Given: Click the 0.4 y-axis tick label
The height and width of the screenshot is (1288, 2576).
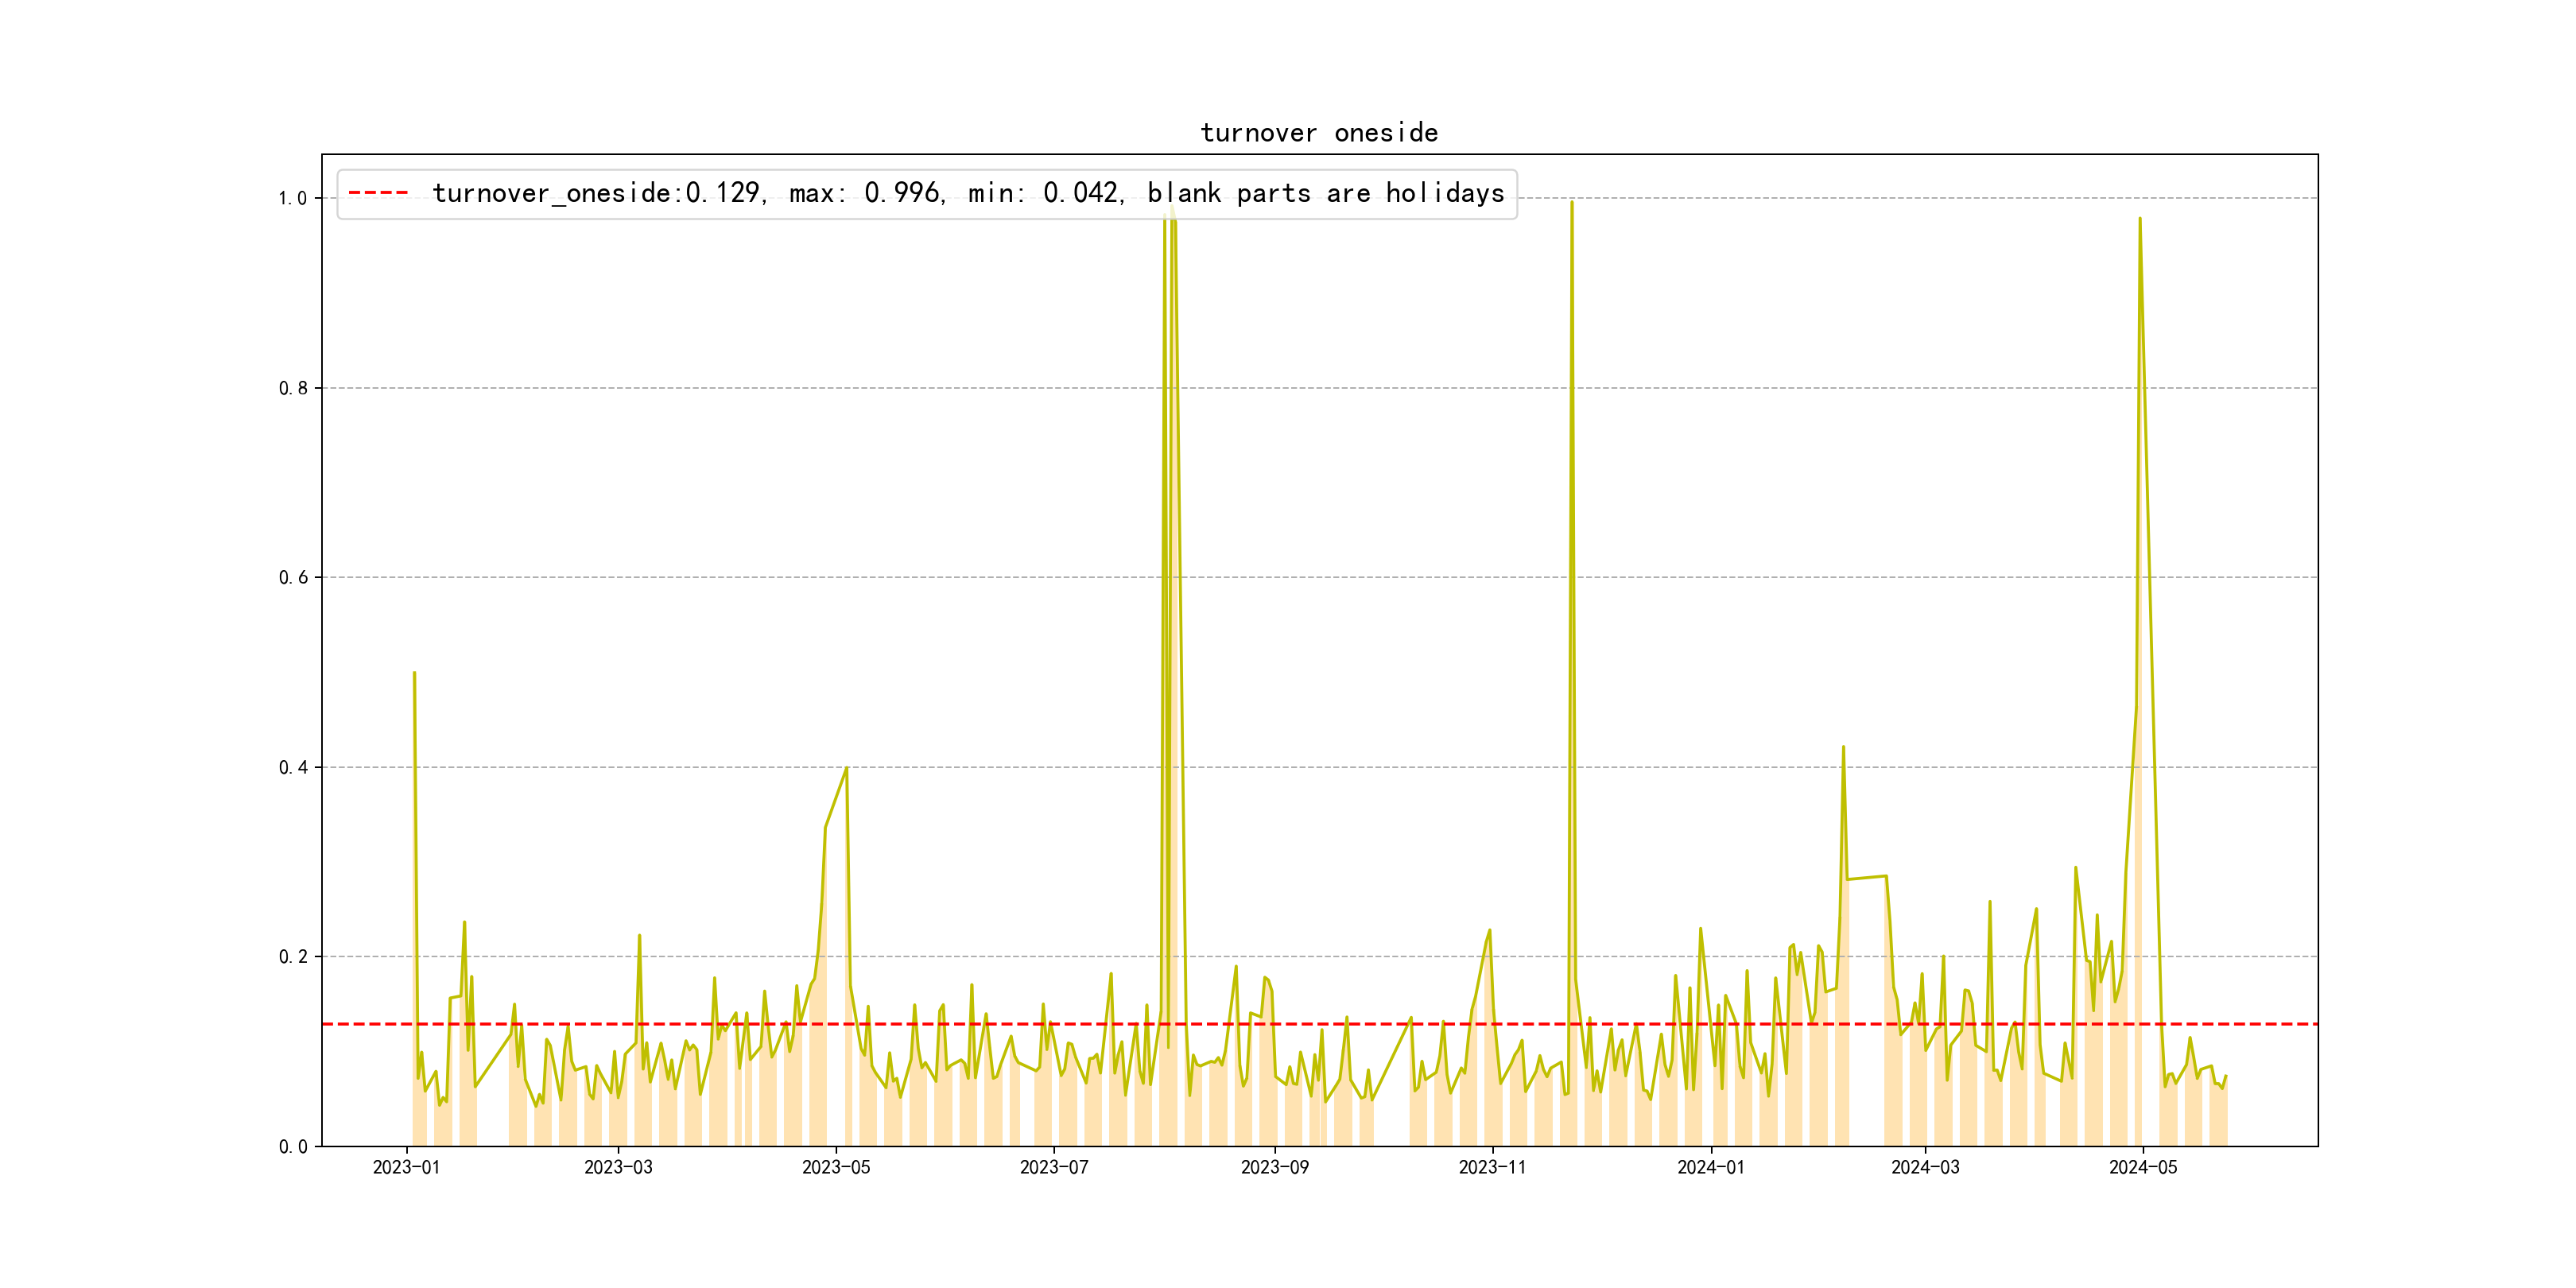Looking at the screenshot, I should [292, 768].
